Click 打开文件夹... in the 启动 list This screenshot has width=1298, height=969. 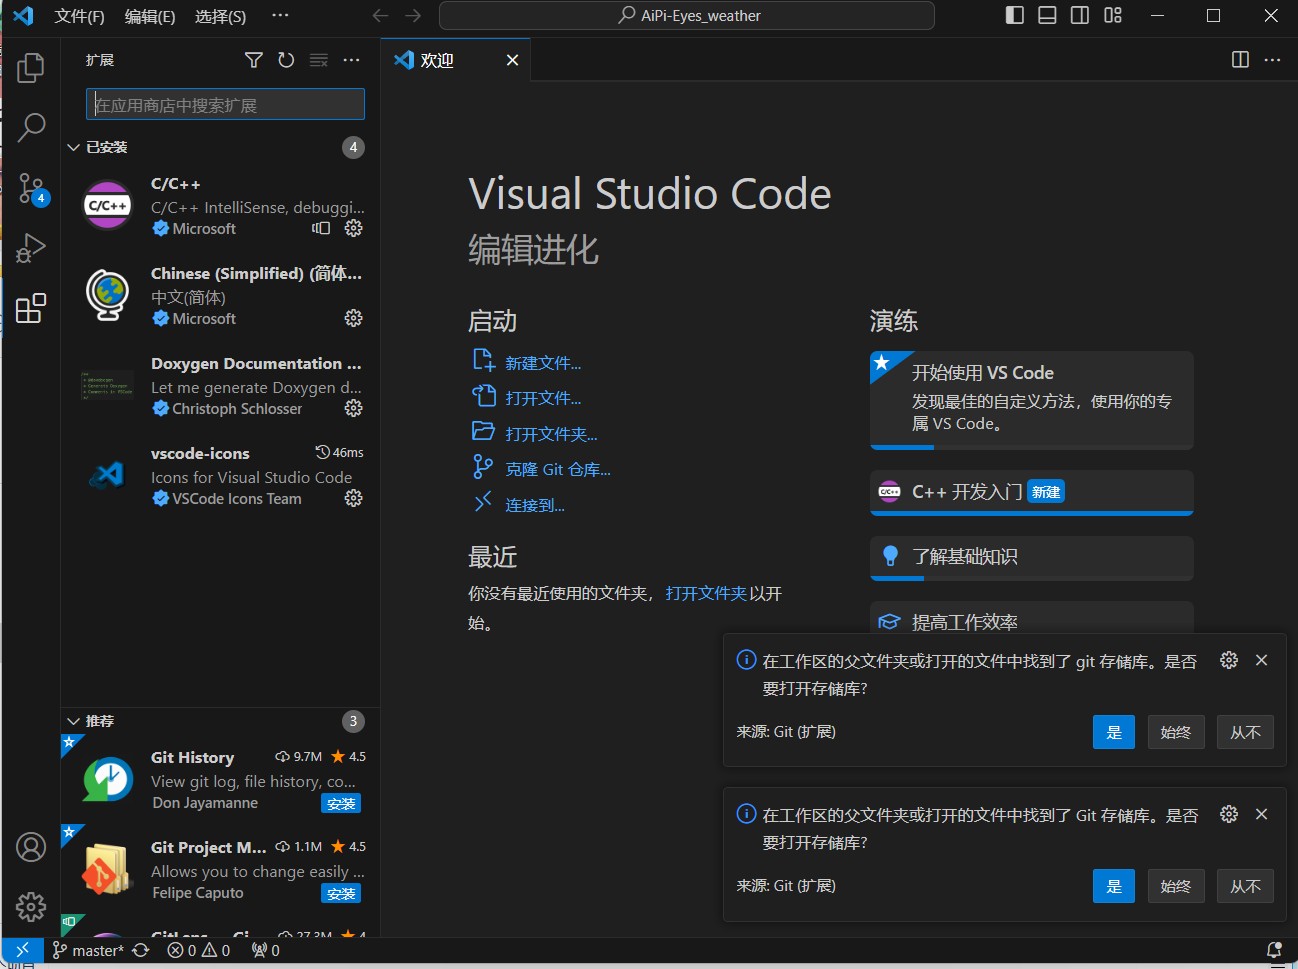pyautogui.click(x=551, y=434)
